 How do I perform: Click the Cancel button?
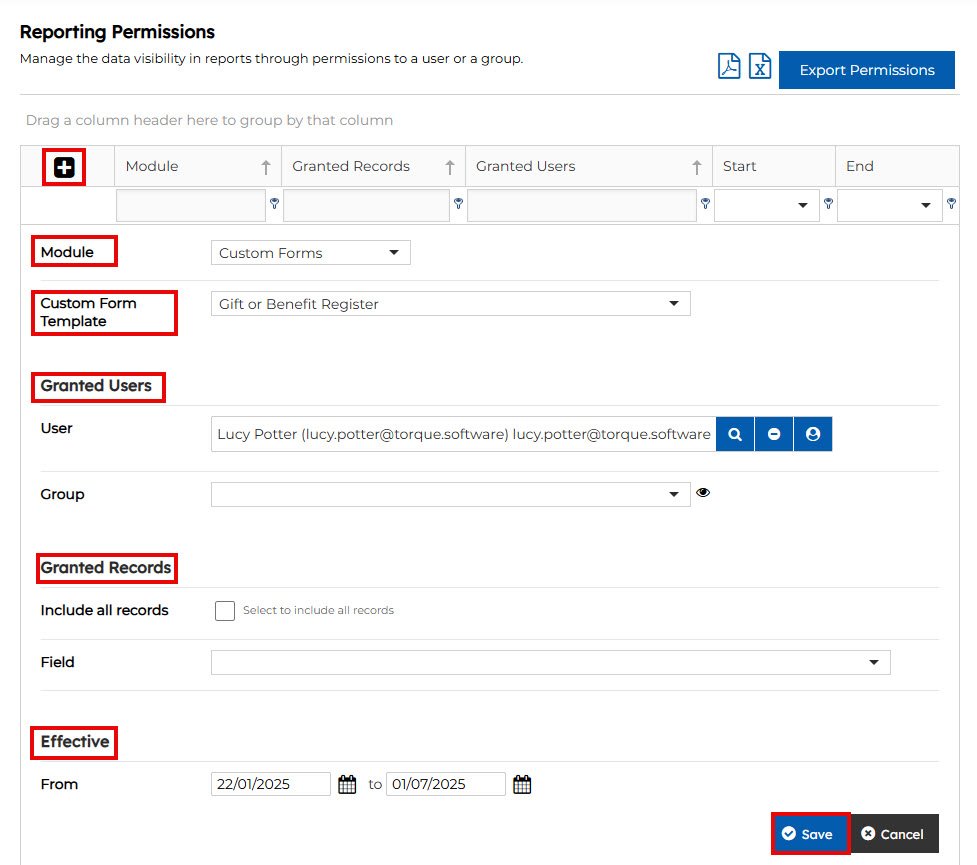pos(893,834)
